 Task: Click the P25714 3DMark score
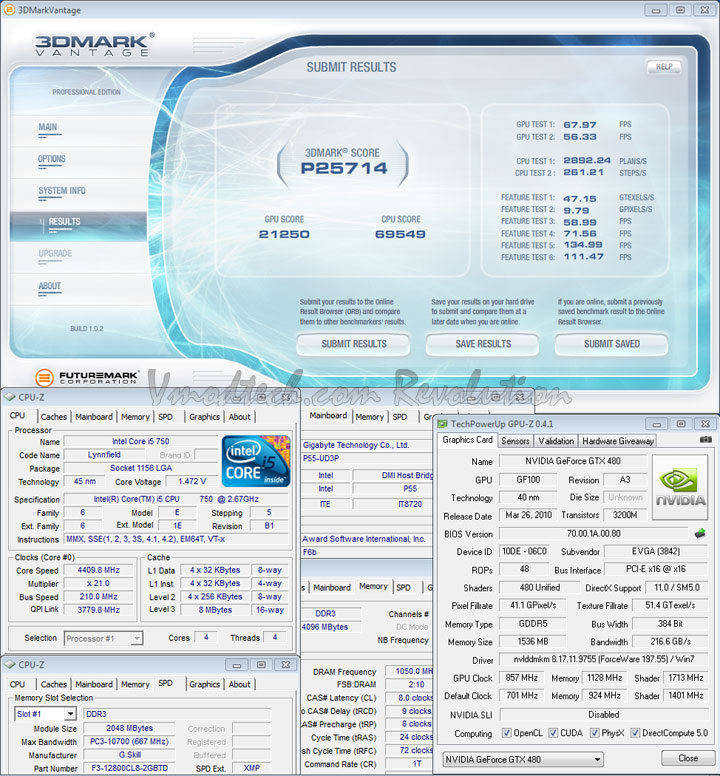pyautogui.click(x=344, y=168)
